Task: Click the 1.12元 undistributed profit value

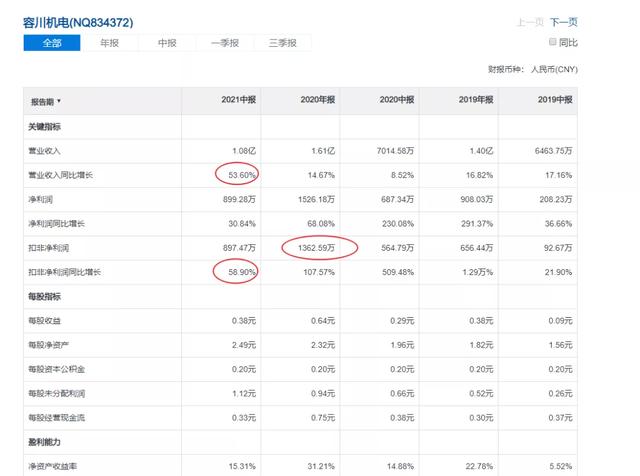Action: 244,394
